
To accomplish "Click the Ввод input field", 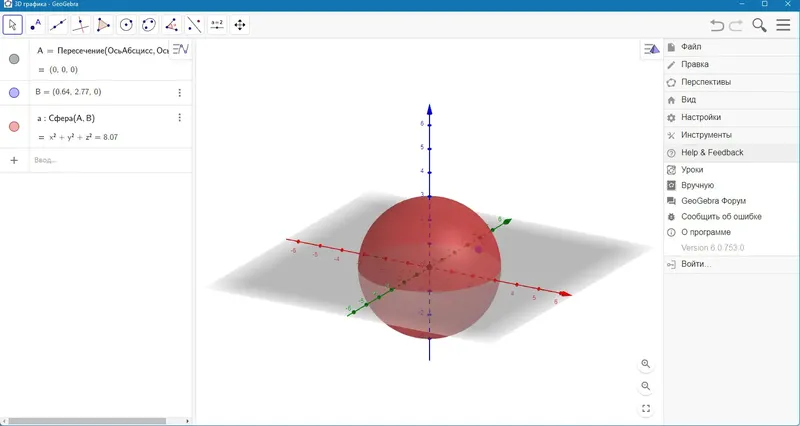I will [110, 160].
